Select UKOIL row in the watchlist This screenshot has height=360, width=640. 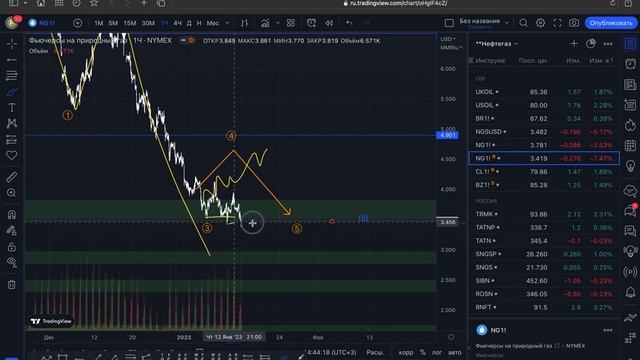tap(544, 92)
